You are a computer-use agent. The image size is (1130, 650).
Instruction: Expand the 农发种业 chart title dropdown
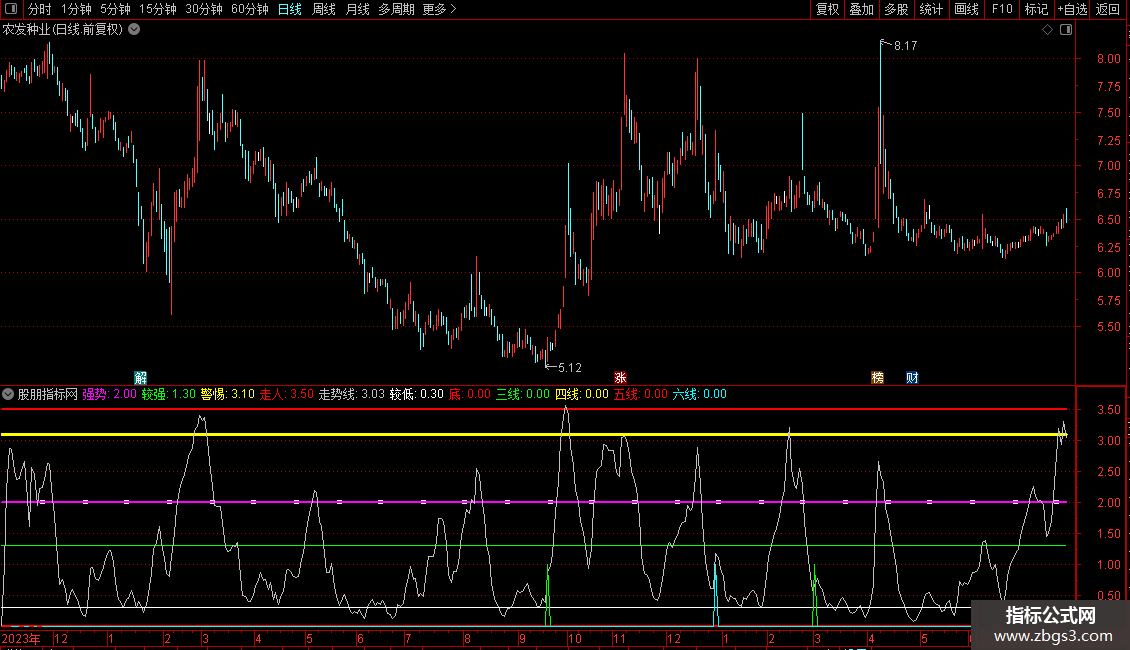pos(134,30)
